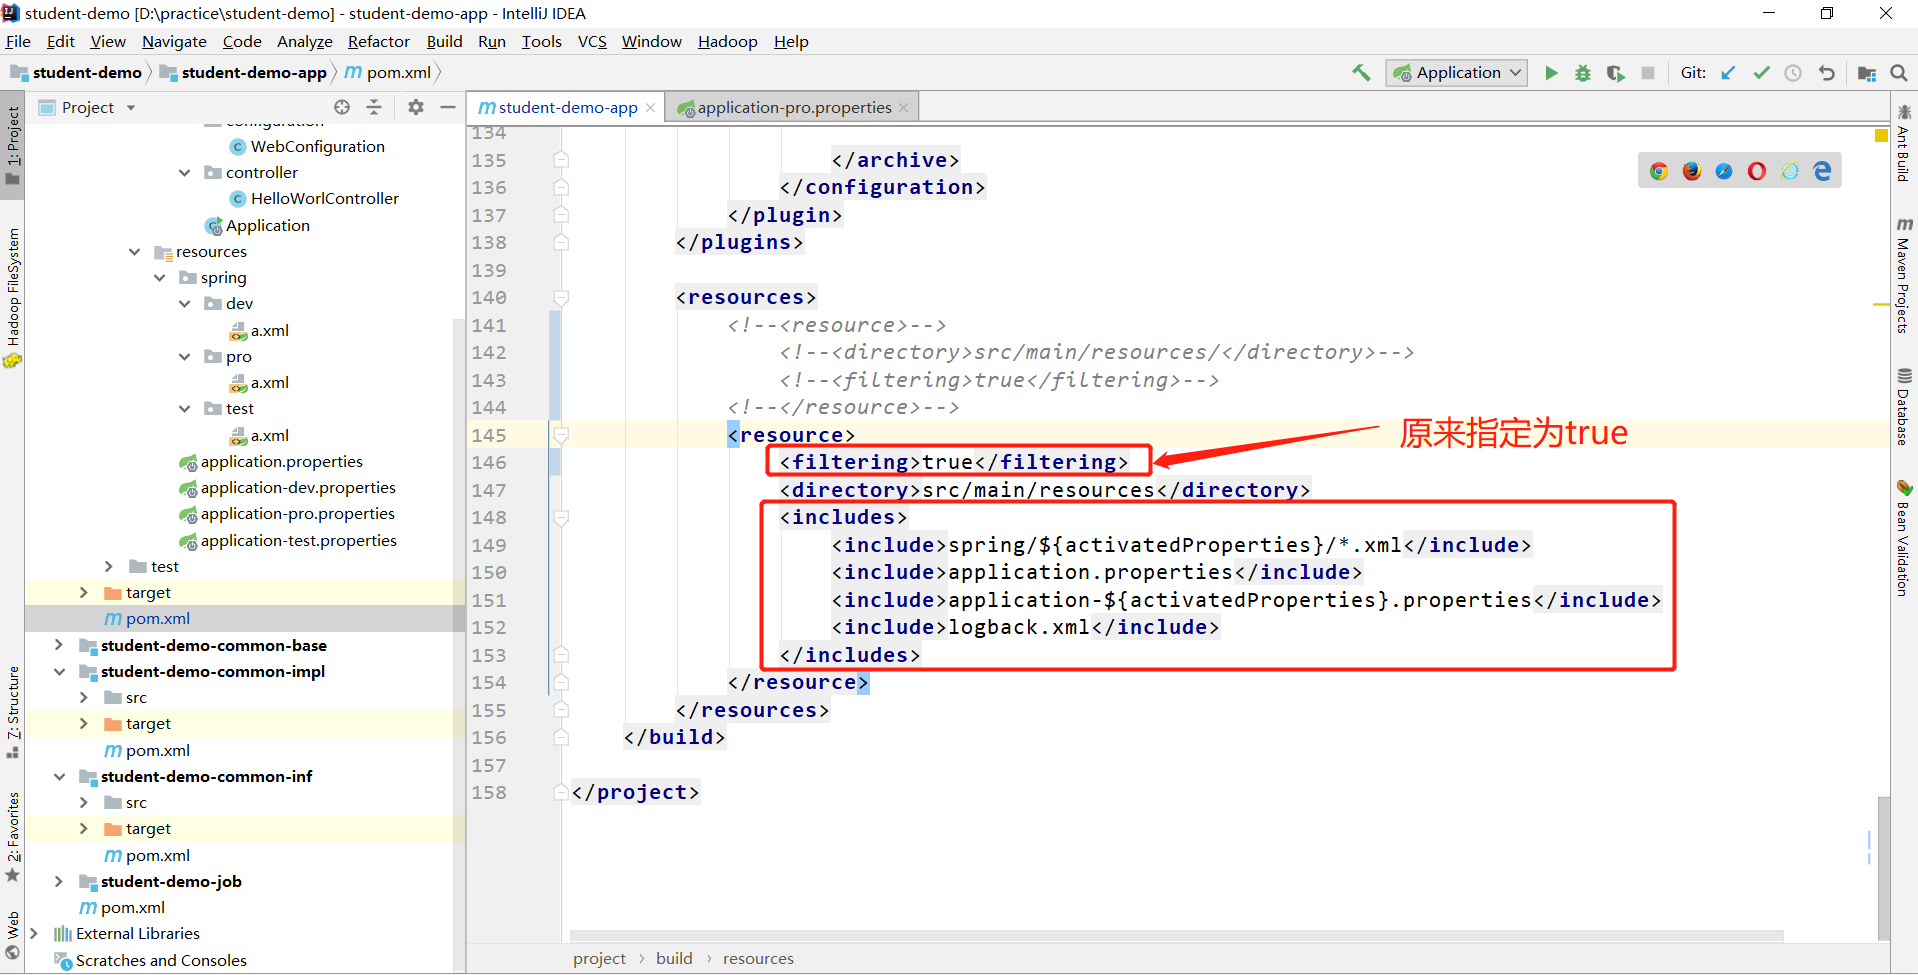Open Search Everywhere with the magnifier icon
The height and width of the screenshot is (975, 1918).
click(x=1899, y=72)
